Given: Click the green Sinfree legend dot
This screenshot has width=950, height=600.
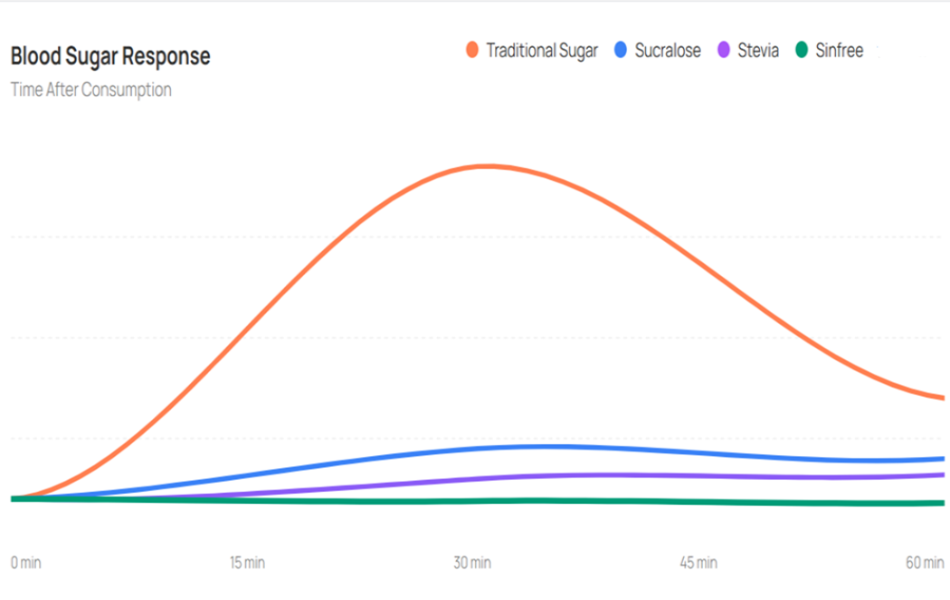Looking at the screenshot, I should (x=802, y=50).
